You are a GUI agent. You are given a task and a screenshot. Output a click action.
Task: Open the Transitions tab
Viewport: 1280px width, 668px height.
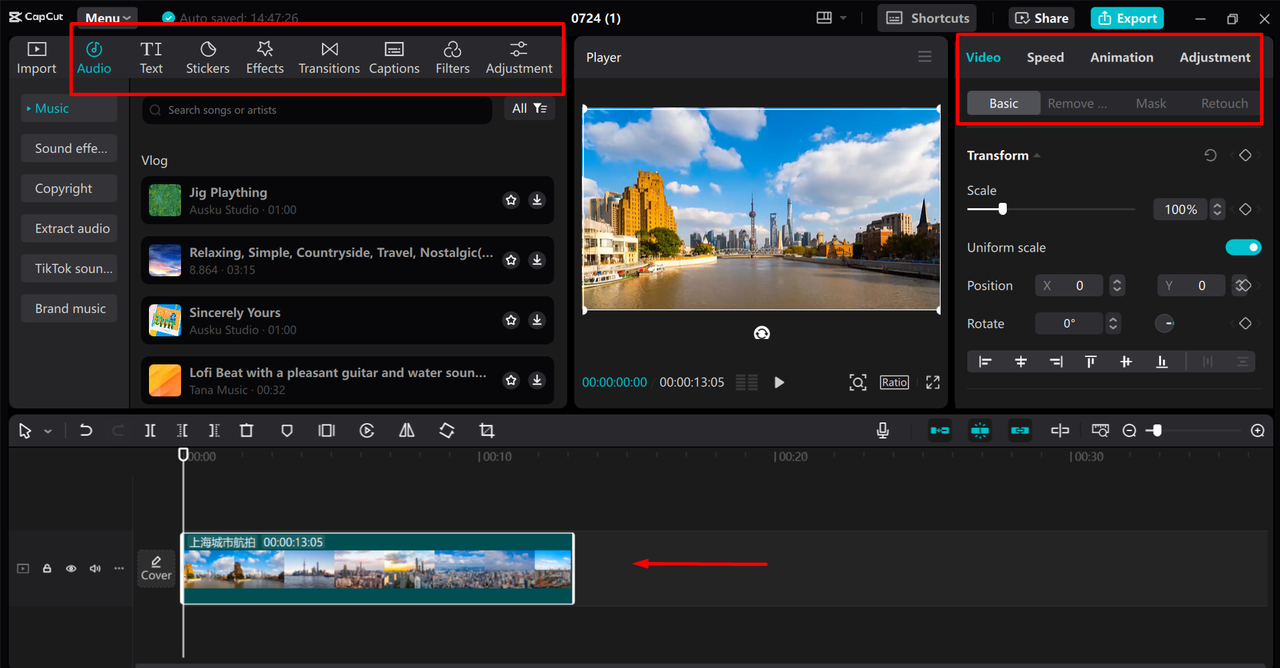coord(329,58)
